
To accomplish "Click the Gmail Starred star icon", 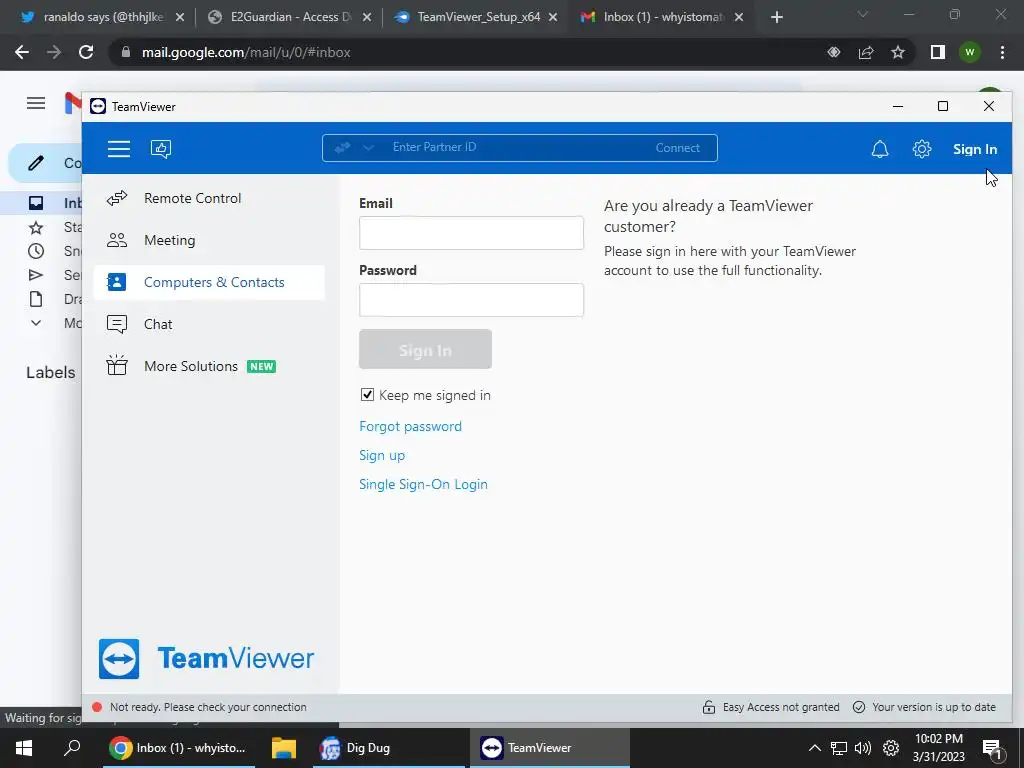I will tap(36, 227).
